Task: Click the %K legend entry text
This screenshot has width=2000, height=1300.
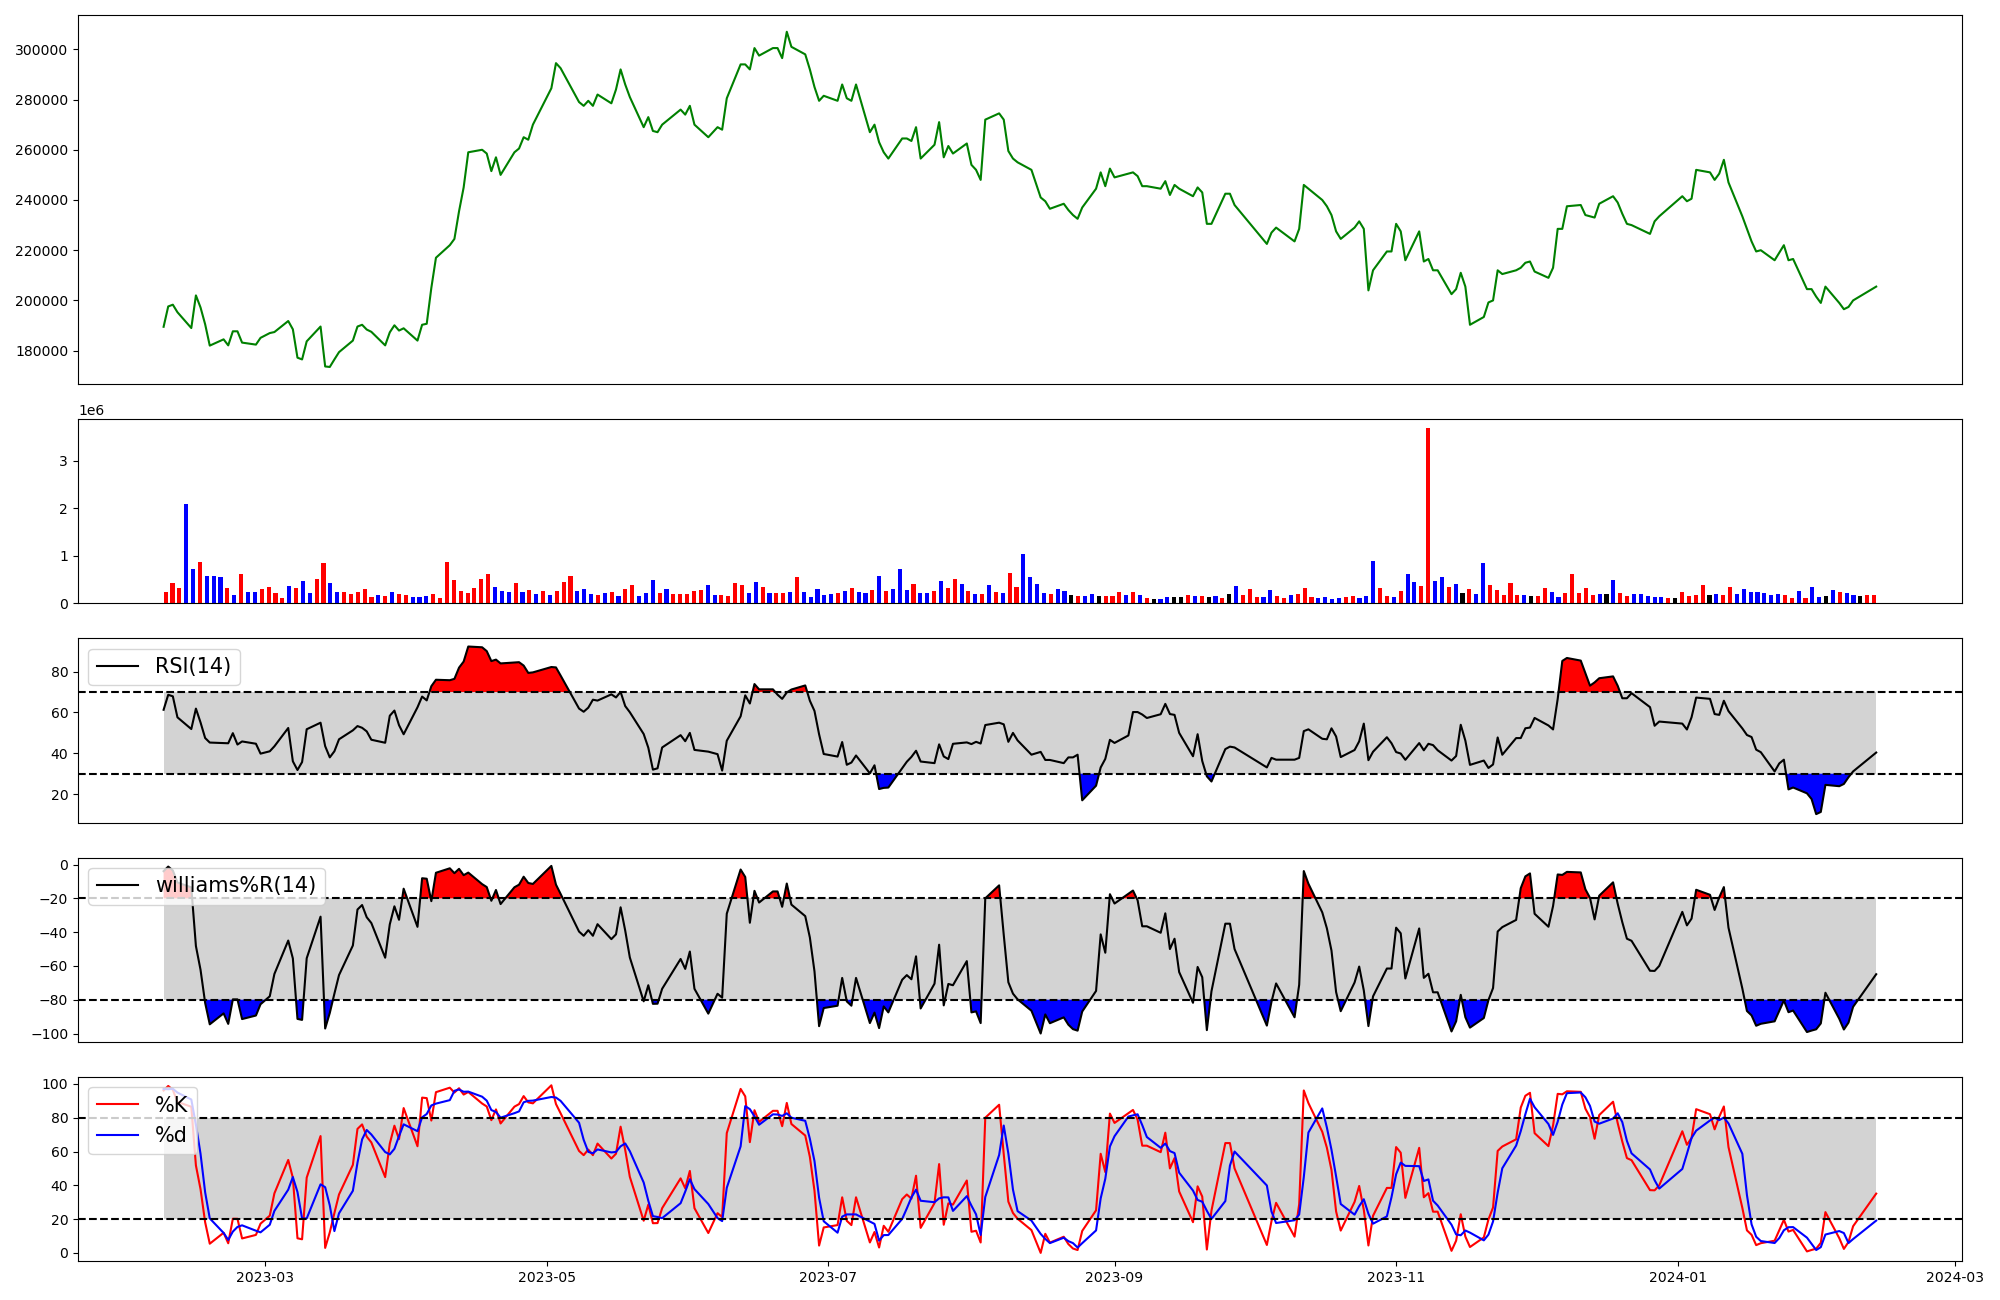Action: click(170, 1105)
